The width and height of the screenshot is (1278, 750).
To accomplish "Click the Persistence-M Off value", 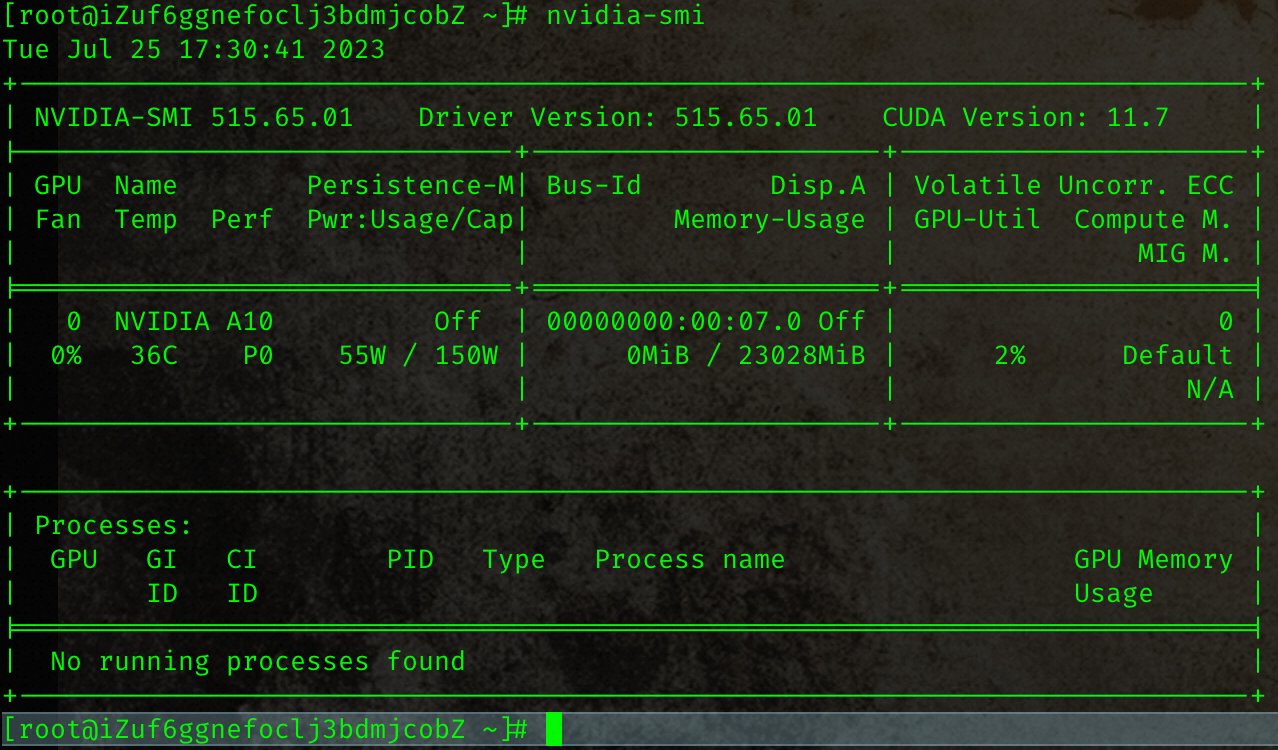I will pyautogui.click(x=456, y=321).
